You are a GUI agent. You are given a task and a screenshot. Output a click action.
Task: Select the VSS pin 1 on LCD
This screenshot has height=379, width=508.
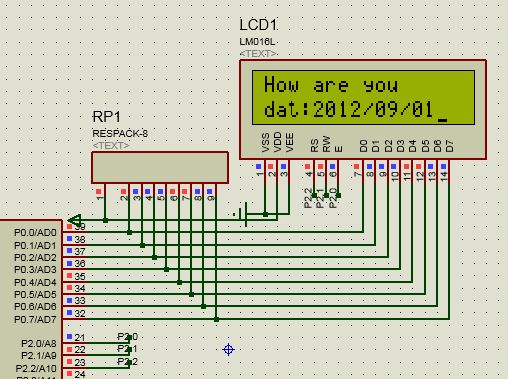tap(265, 172)
